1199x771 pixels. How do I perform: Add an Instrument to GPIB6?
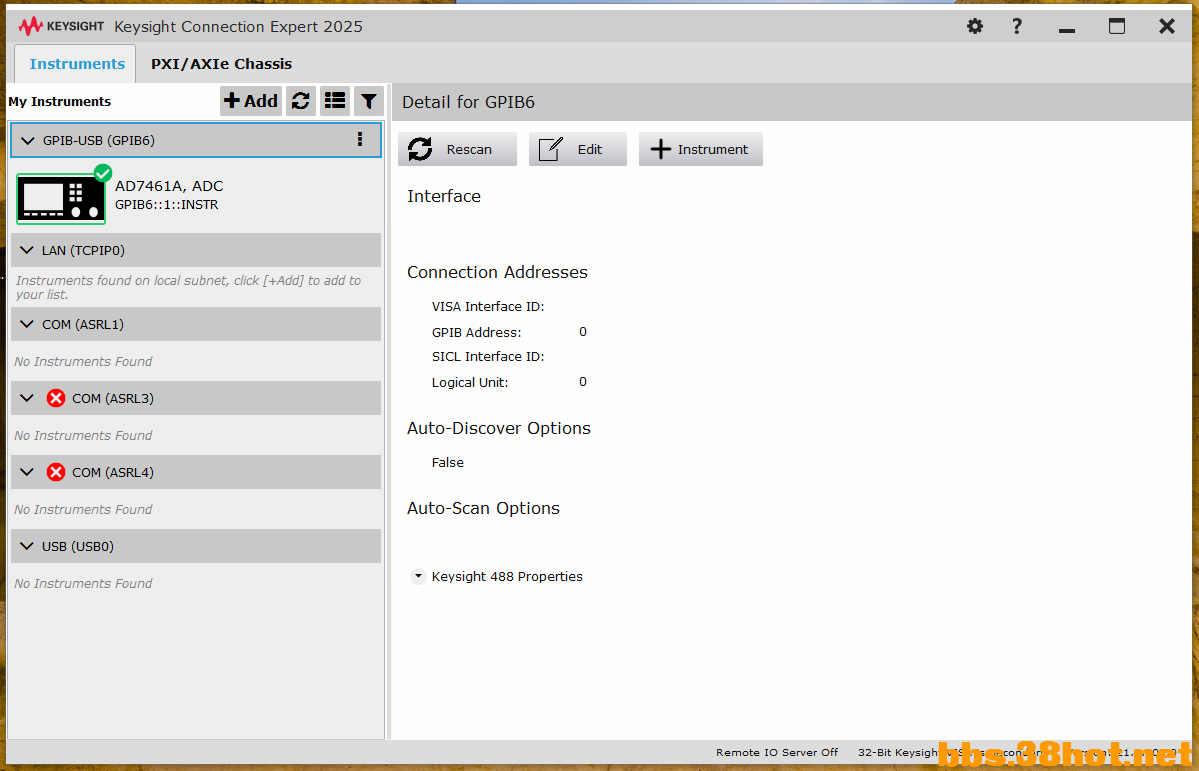click(700, 149)
